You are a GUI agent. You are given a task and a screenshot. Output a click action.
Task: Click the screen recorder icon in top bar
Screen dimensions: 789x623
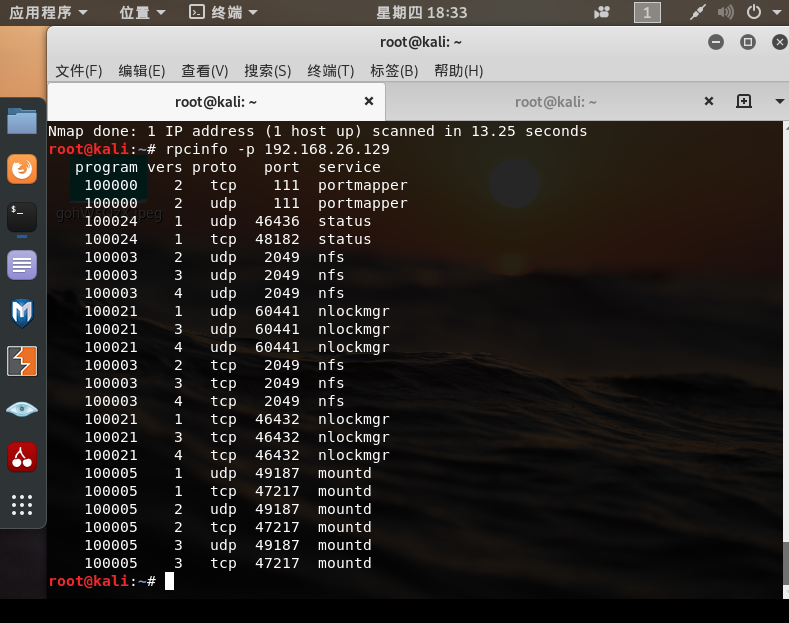[602, 12]
